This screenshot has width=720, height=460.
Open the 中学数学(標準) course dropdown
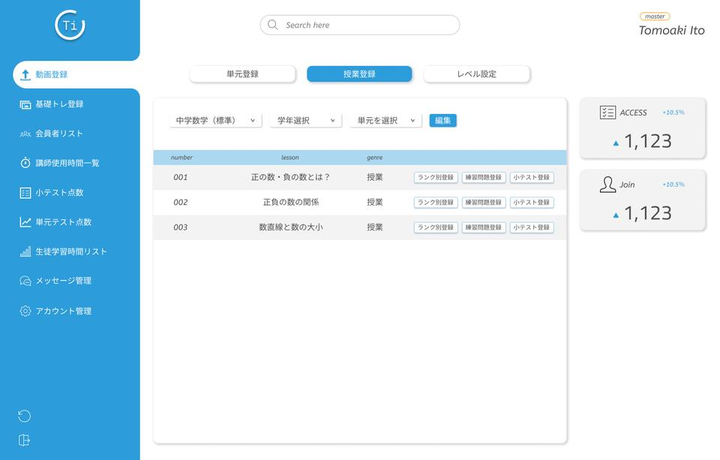coord(215,121)
